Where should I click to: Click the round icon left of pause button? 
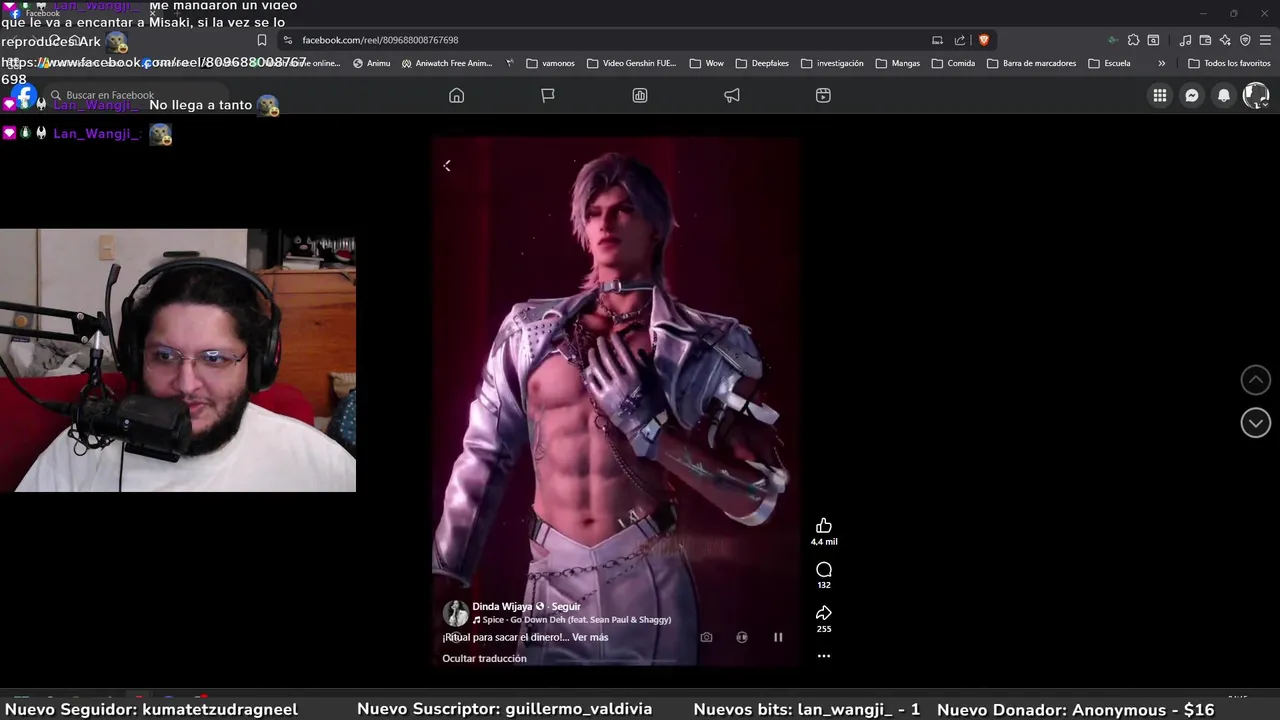click(x=742, y=637)
